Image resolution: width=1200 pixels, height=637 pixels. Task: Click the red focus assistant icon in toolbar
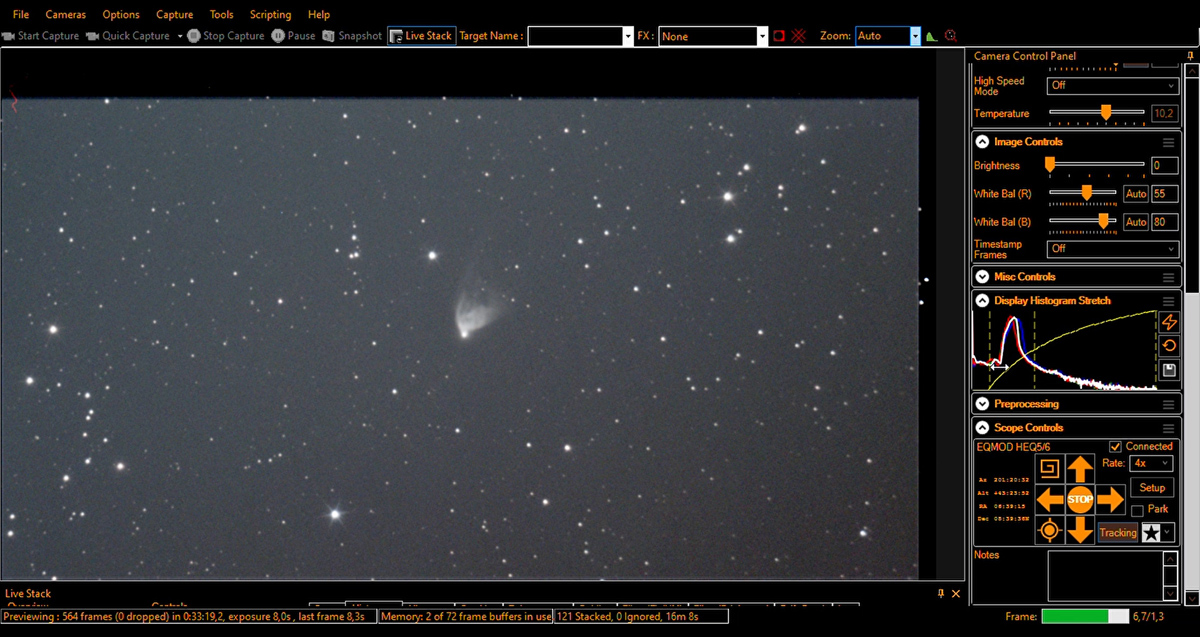950,36
